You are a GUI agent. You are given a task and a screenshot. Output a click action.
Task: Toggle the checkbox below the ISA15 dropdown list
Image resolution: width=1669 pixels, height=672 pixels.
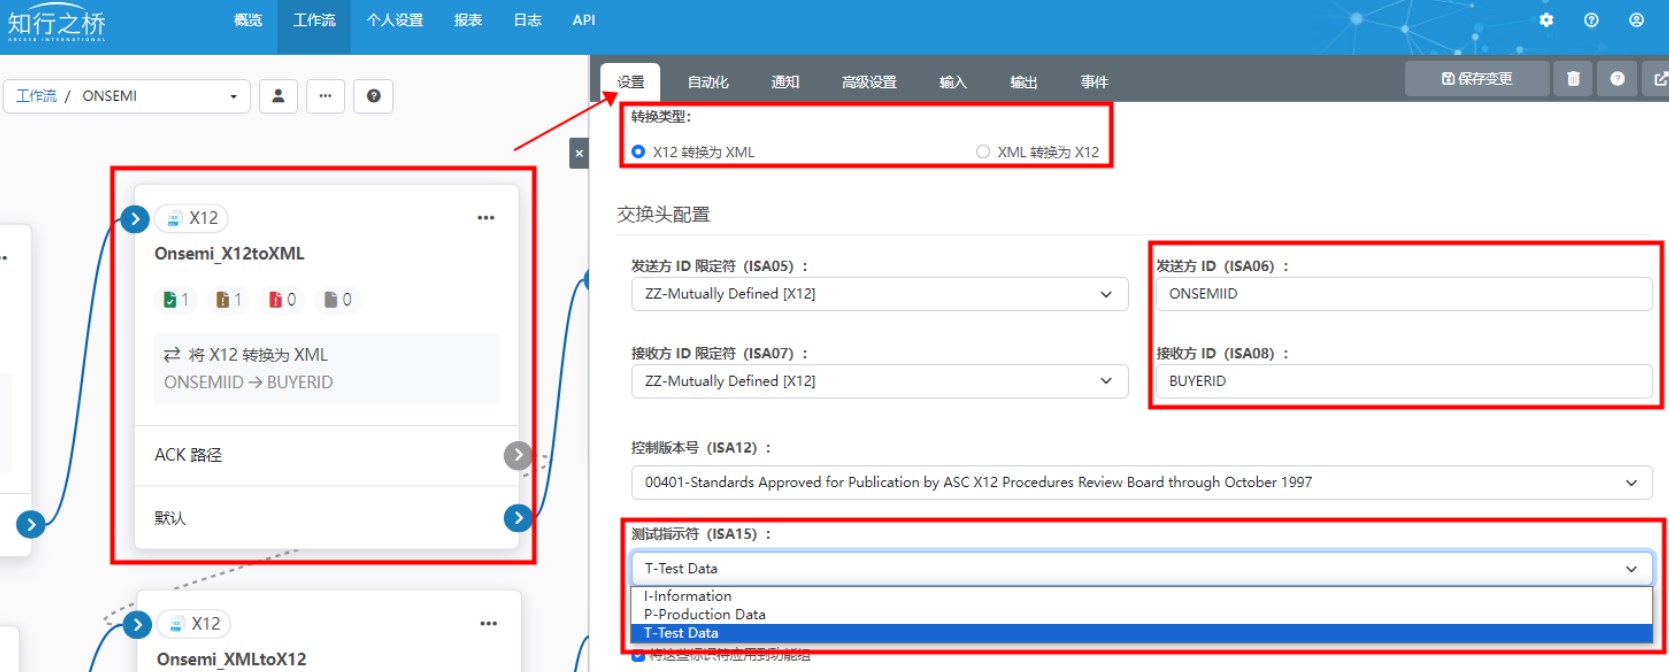[x=638, y=656]
